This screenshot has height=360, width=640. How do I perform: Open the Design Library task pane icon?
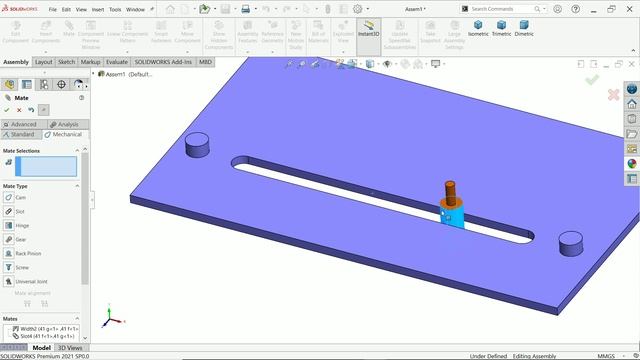[x=632, y=119]
